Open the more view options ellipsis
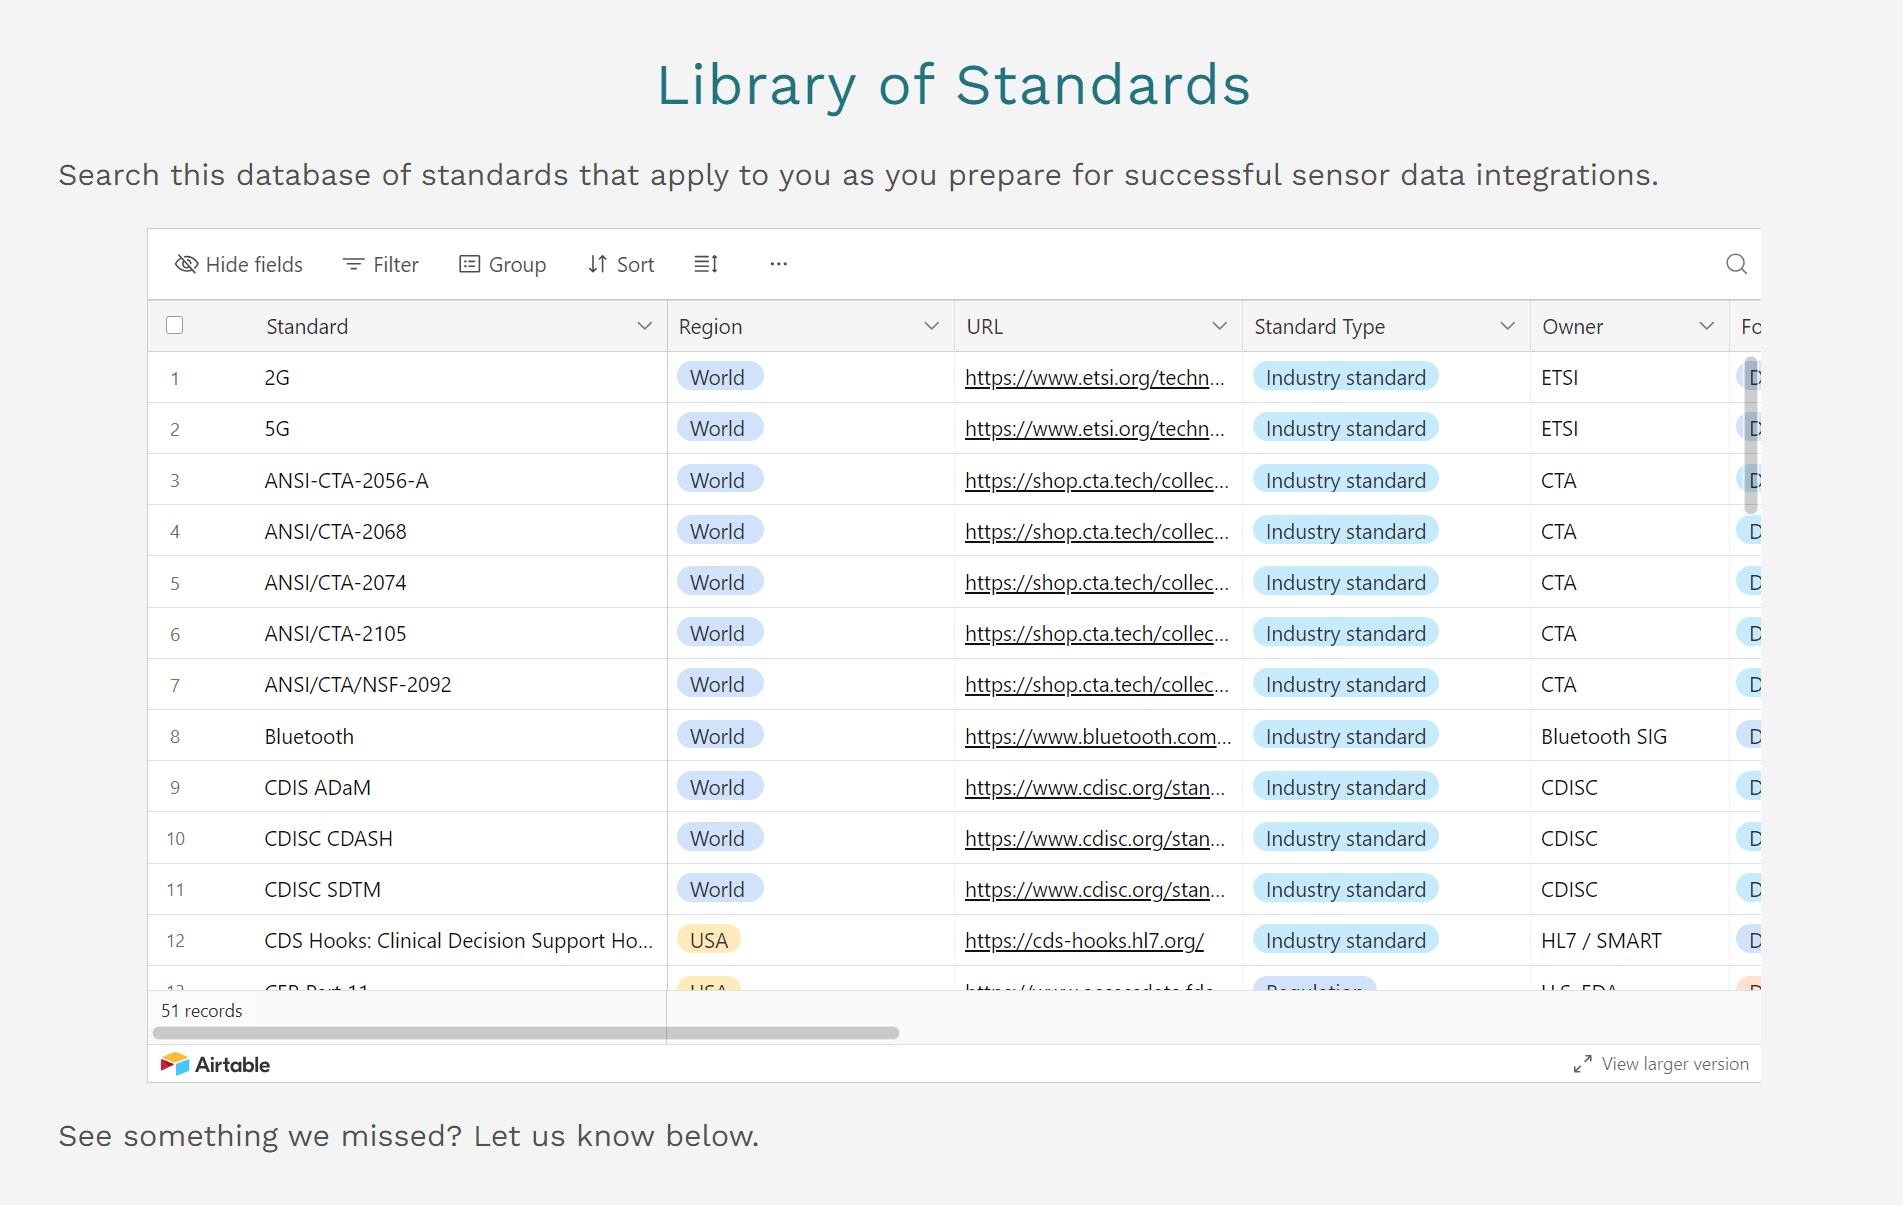The width and height of the screenshot is (1903, 1205). coord(778,264)
